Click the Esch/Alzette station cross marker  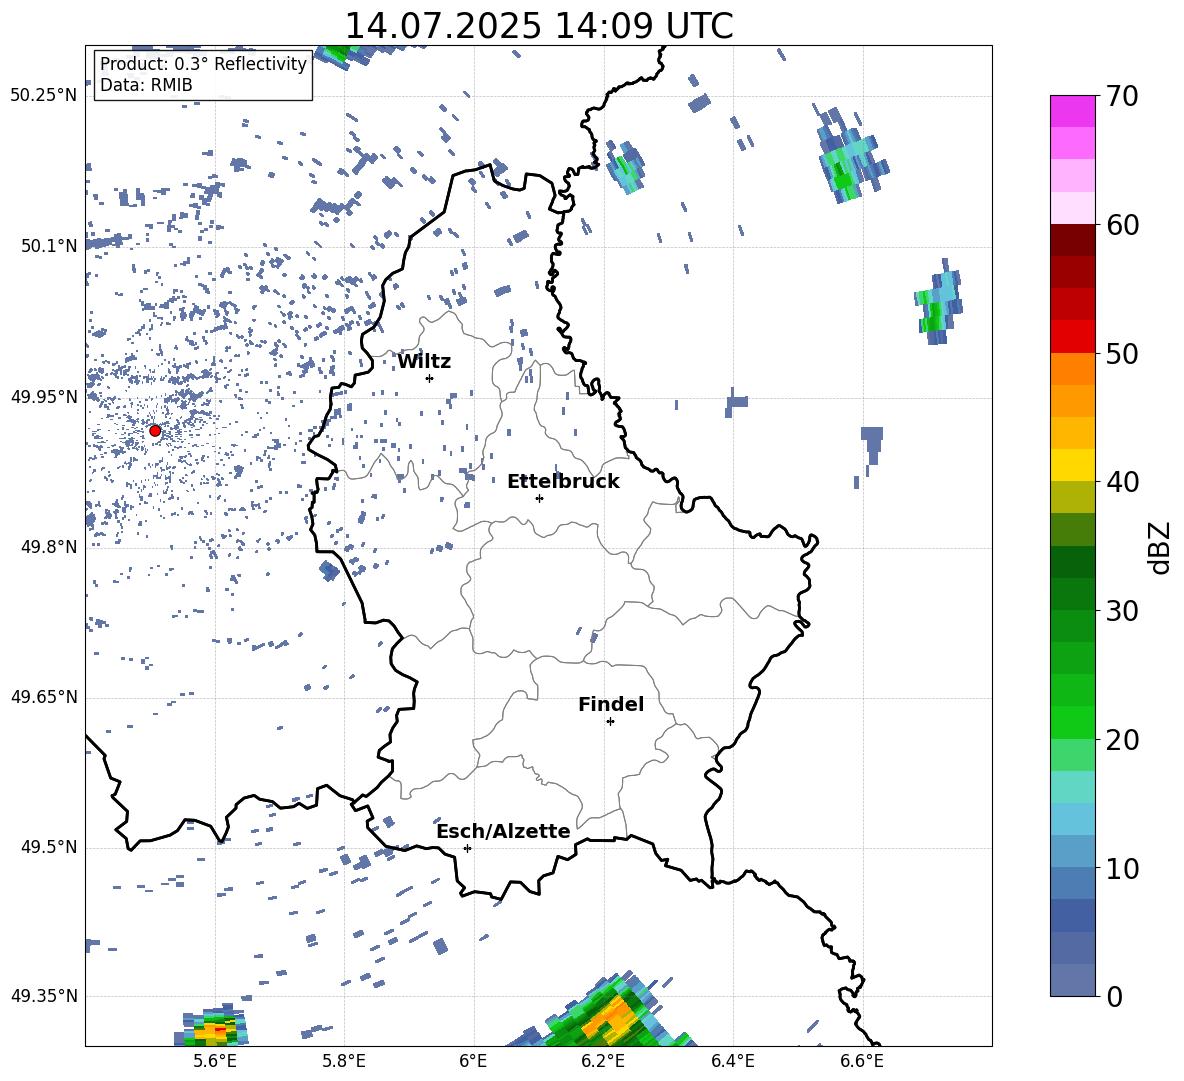[467, 848]
